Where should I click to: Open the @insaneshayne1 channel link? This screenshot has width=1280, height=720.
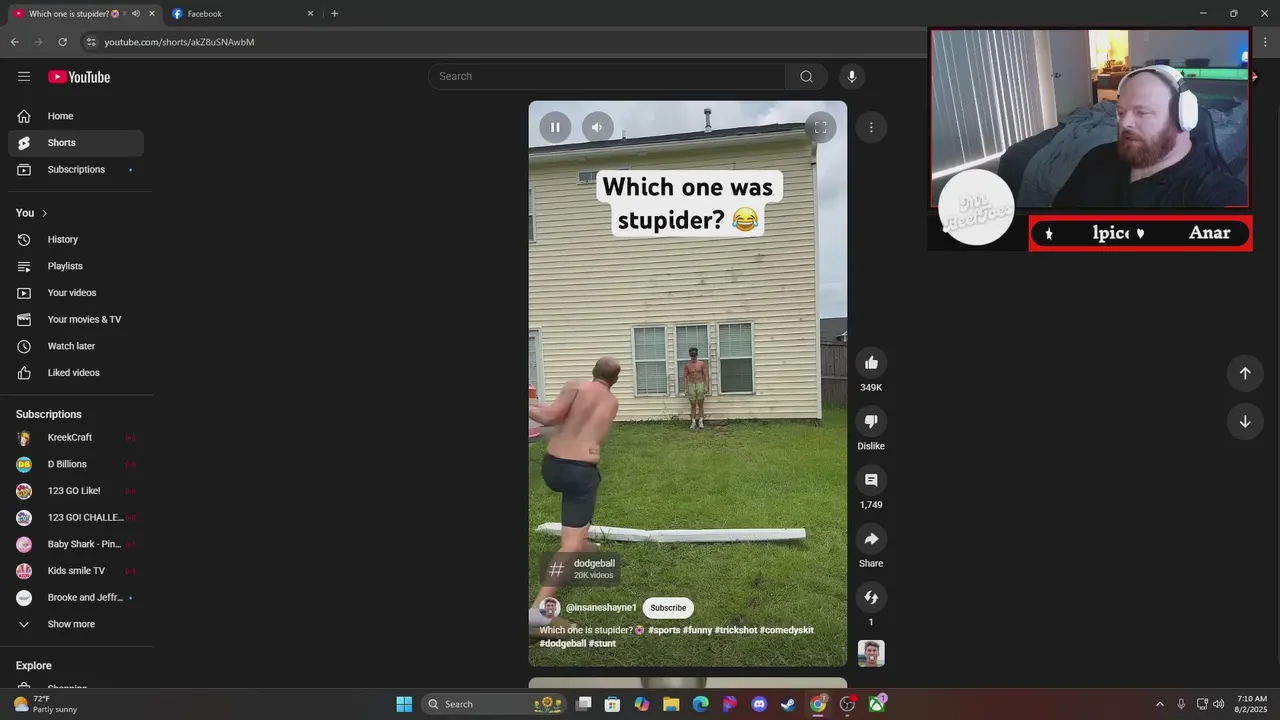601,608
